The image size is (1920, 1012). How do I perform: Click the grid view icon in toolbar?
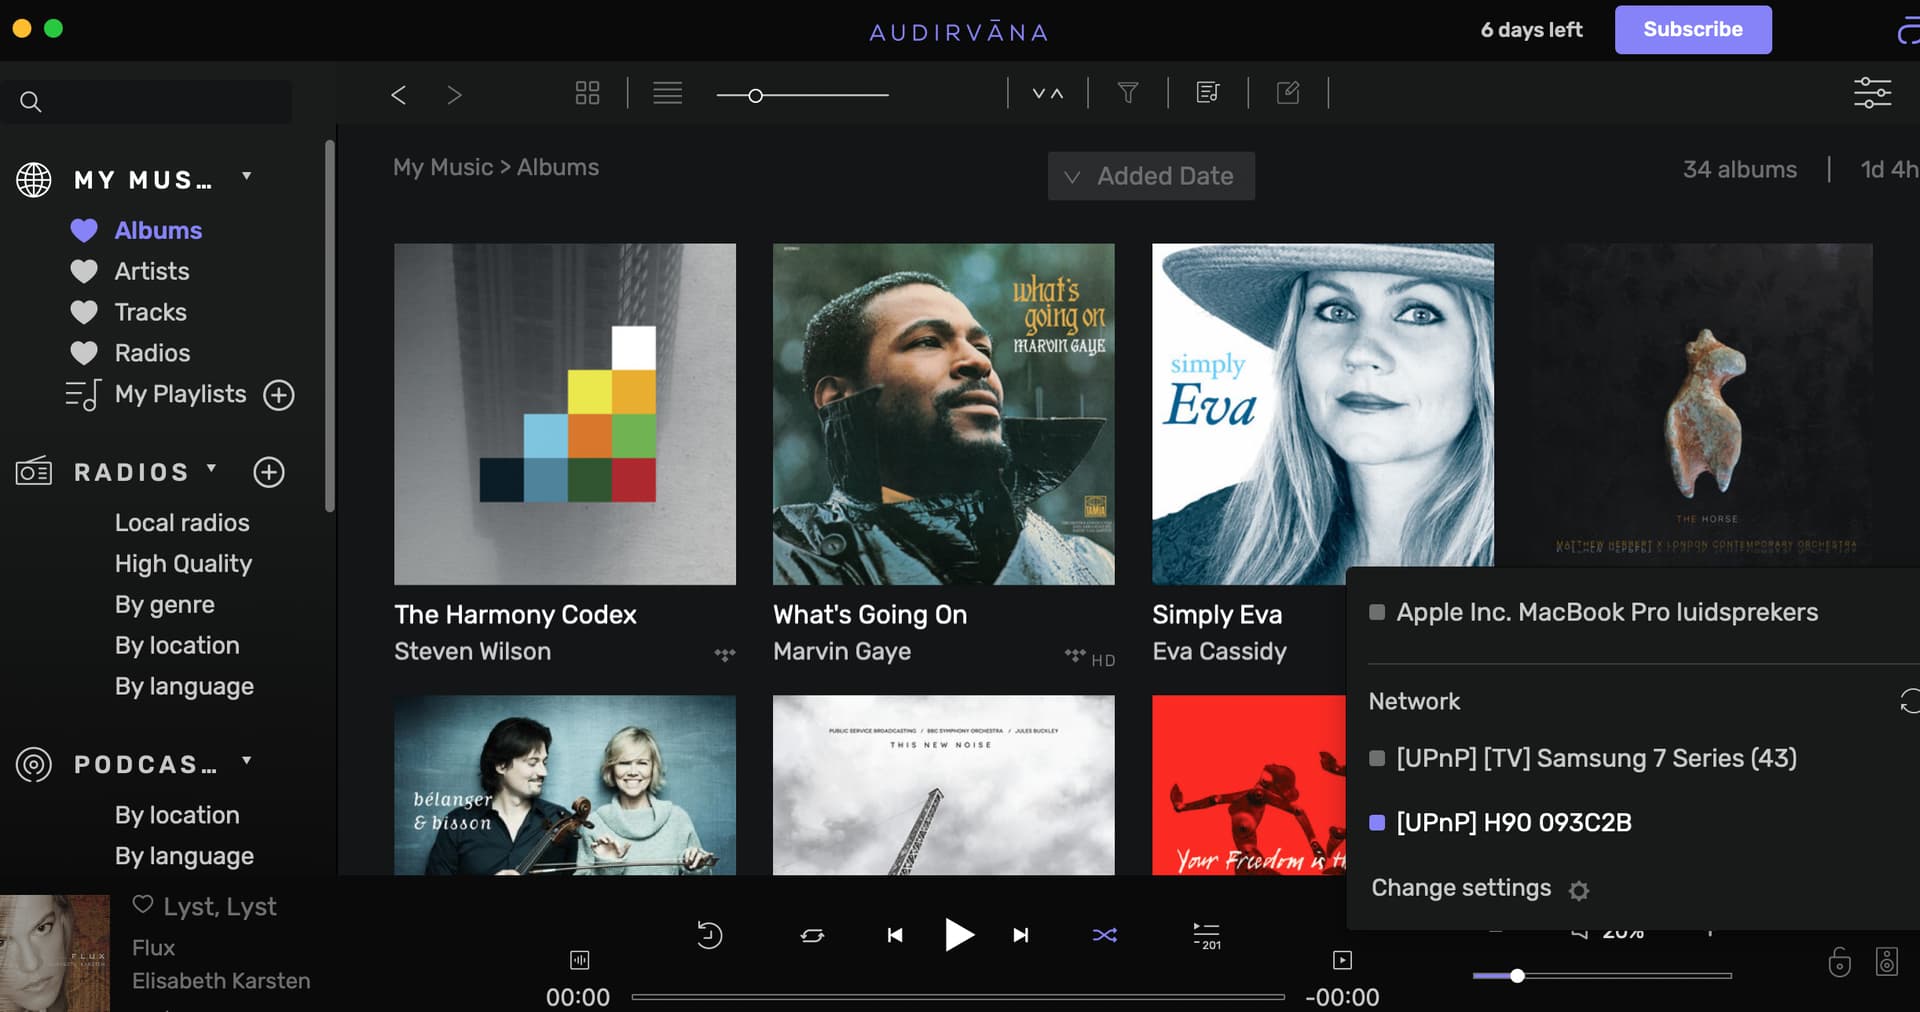coord(587,94)
